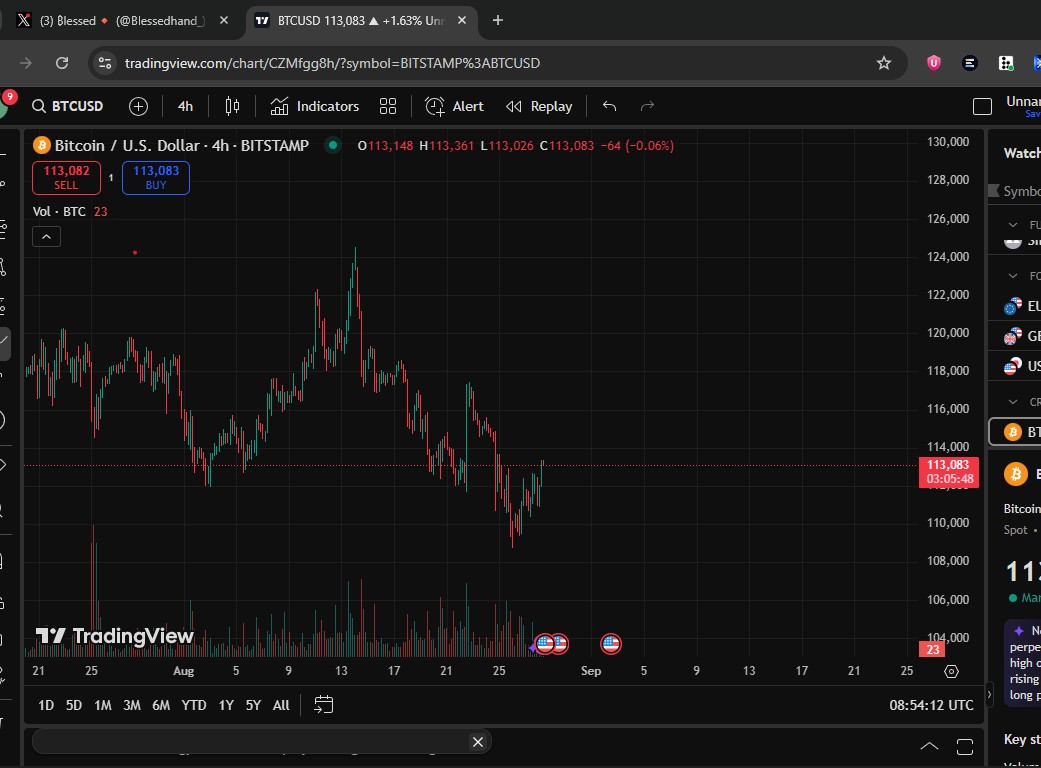Viewport: 1041px width, 768px height.
Task: Select the All date range
Action: pos(281,705)
